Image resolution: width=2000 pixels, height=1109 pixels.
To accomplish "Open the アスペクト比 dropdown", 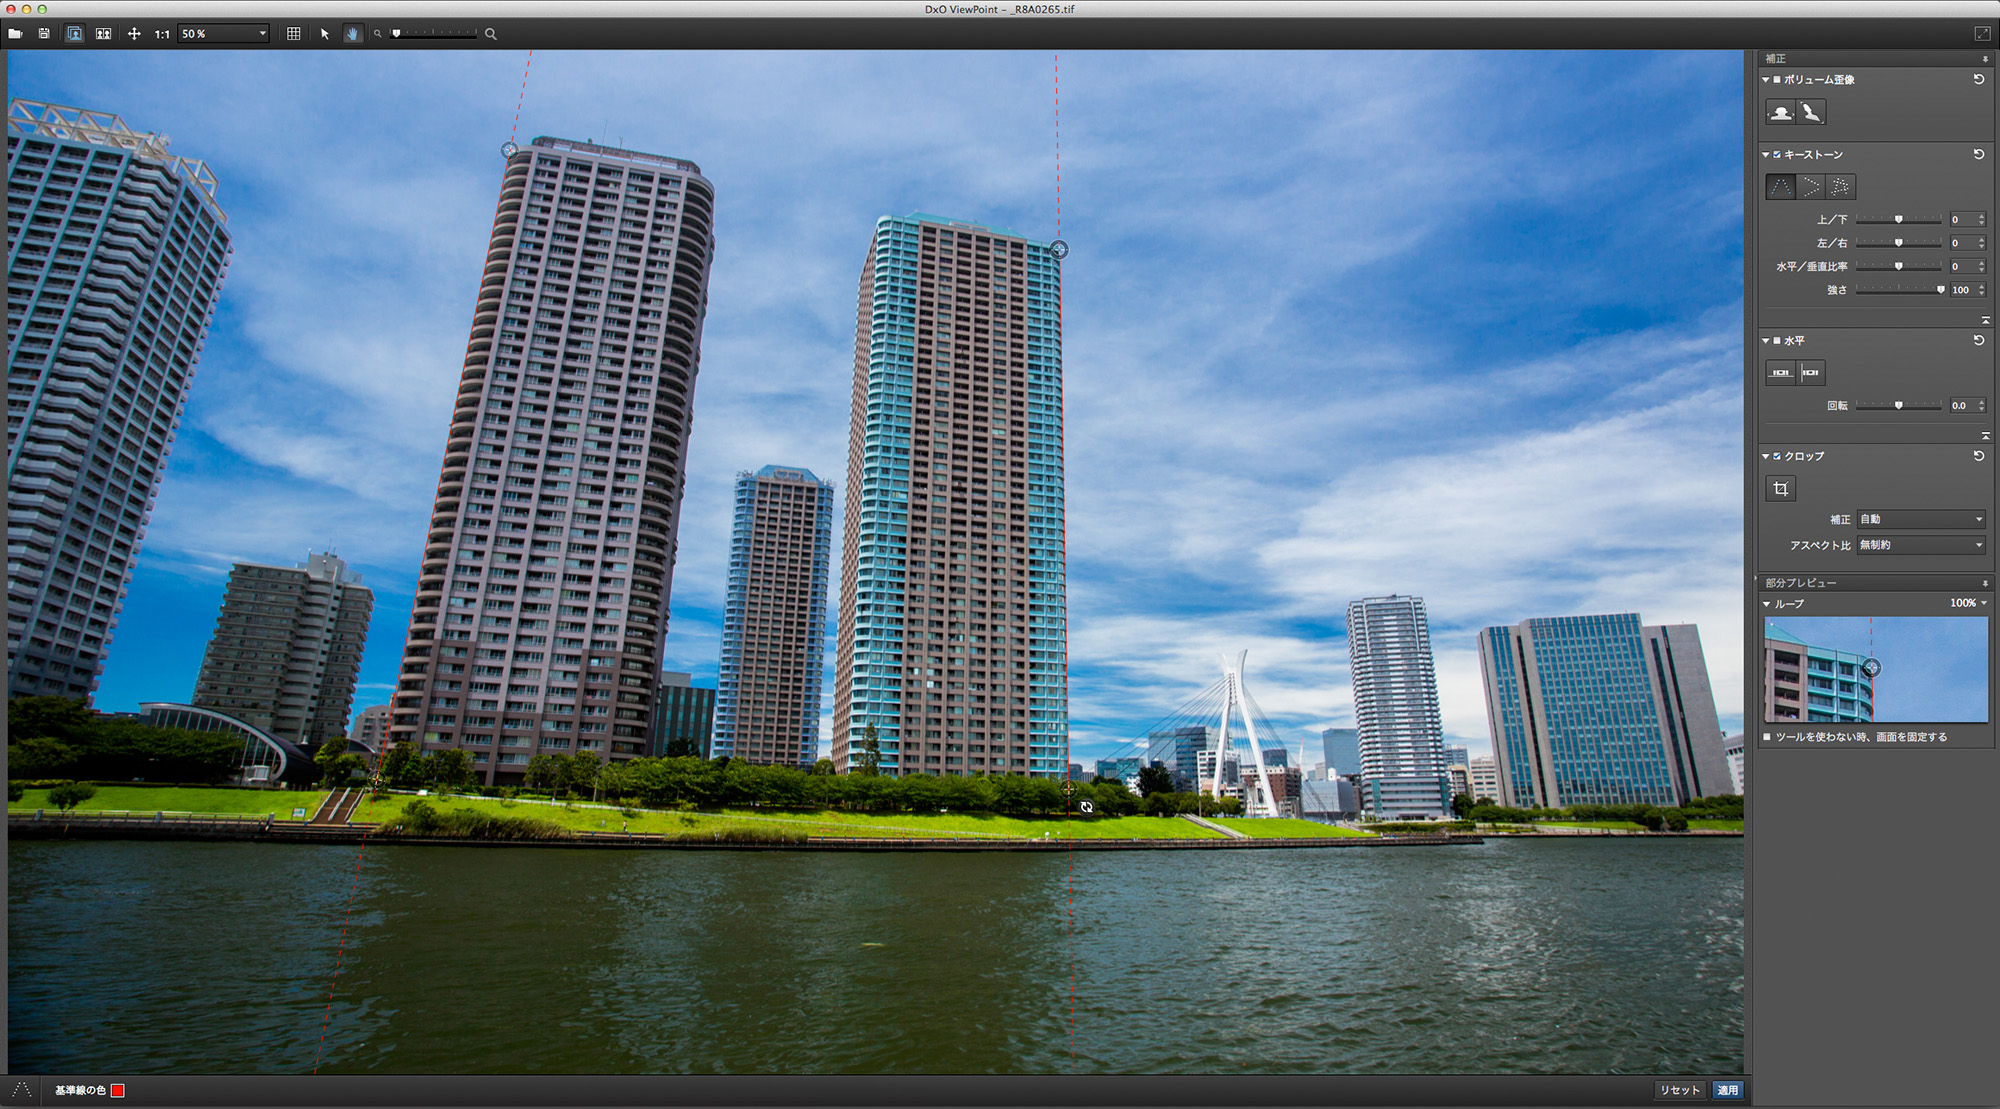I will coord(1920,545).
